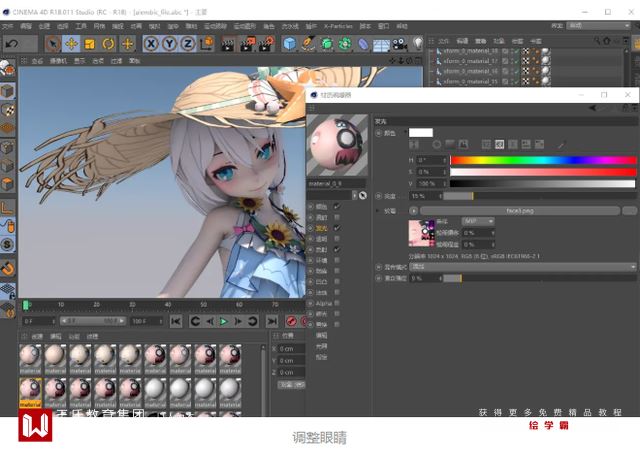Toggle the Y axis lock

169,44
